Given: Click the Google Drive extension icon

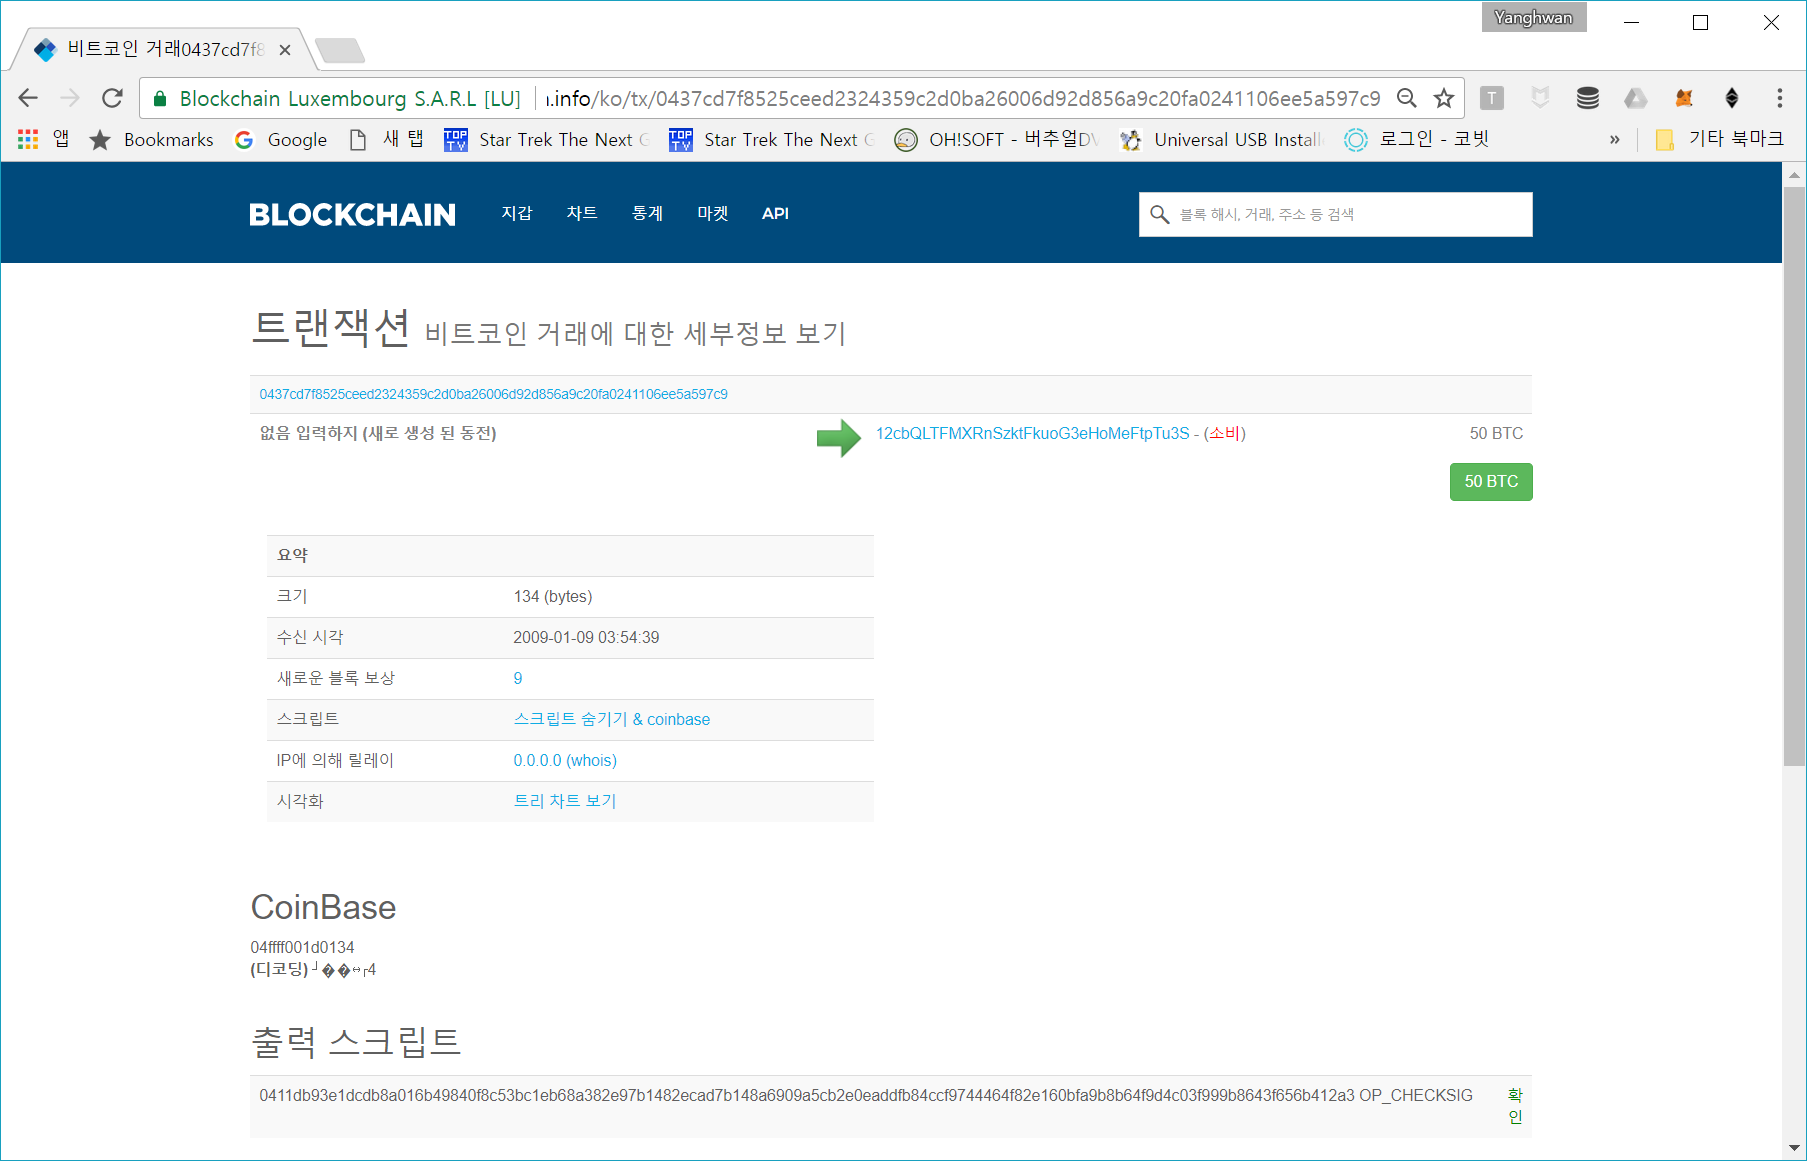Looking at the screenshot, I should point(1636,98).
